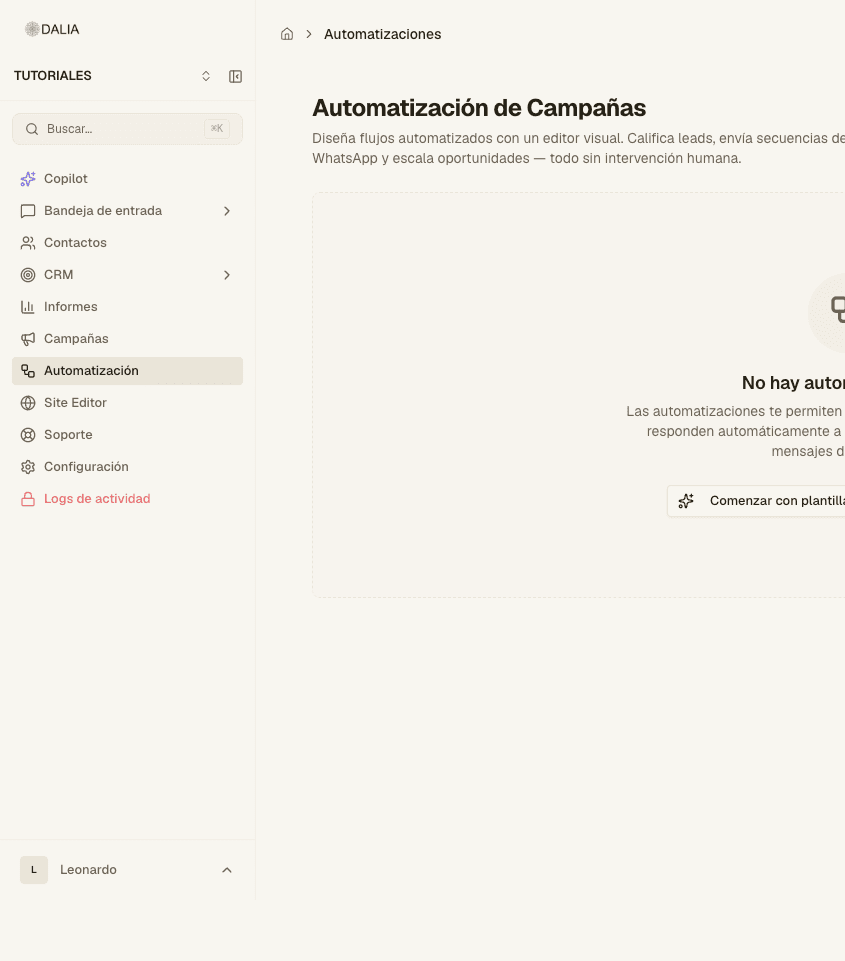Image resolution: width=845 pixels, height=961 pixels.
Task: Open Copilot from the sidebar
Action: click(x=127, y=179)
